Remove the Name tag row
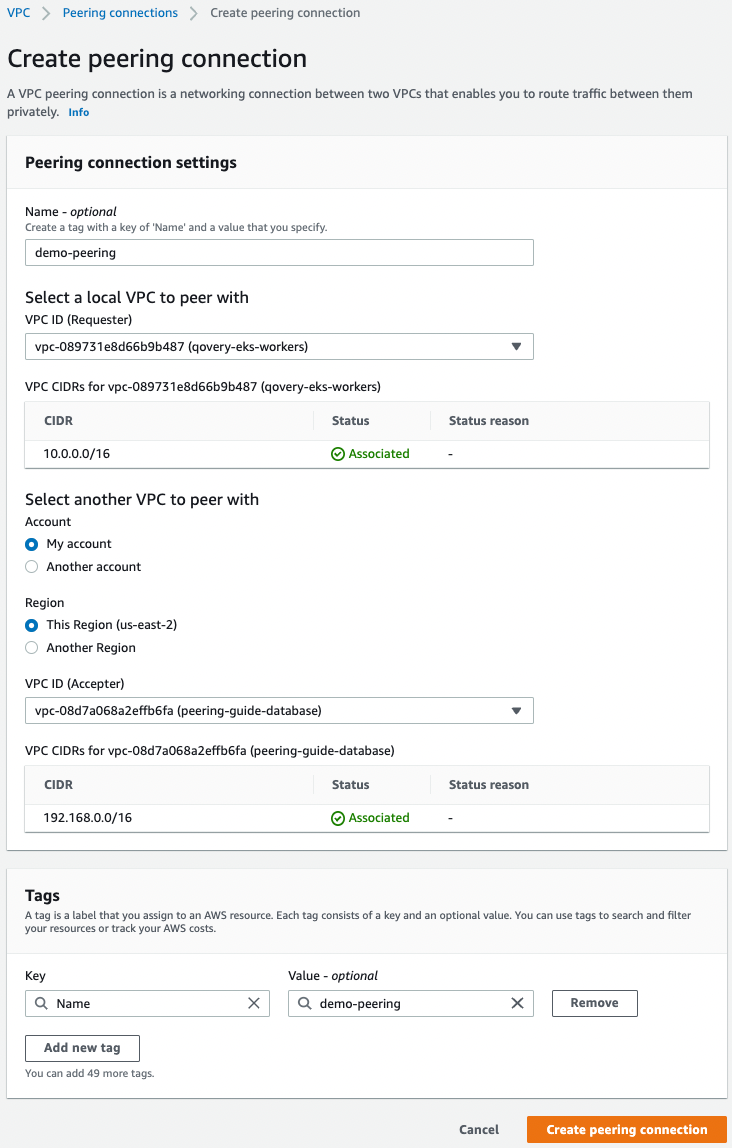Viewport: 732px width, 1148px height. (x=594, y=1003)
